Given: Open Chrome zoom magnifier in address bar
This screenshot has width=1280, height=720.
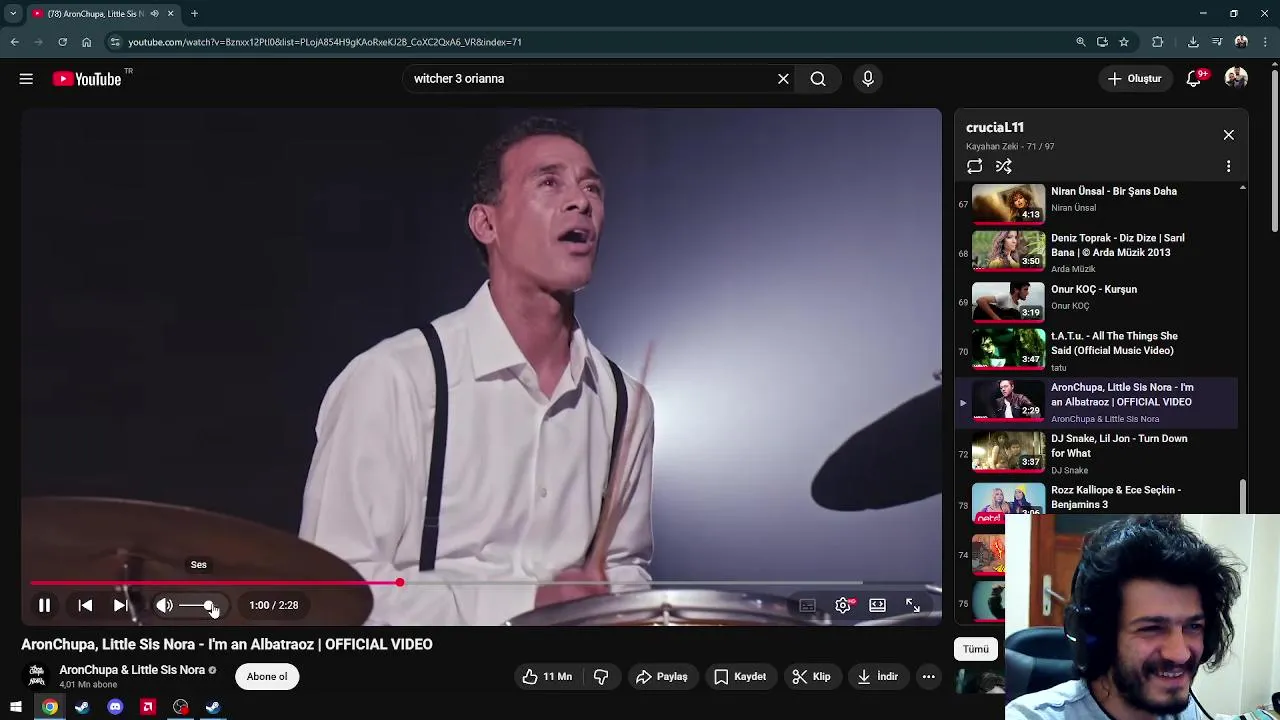Looking at the screenshot, I should click(x=1081, y=42).
